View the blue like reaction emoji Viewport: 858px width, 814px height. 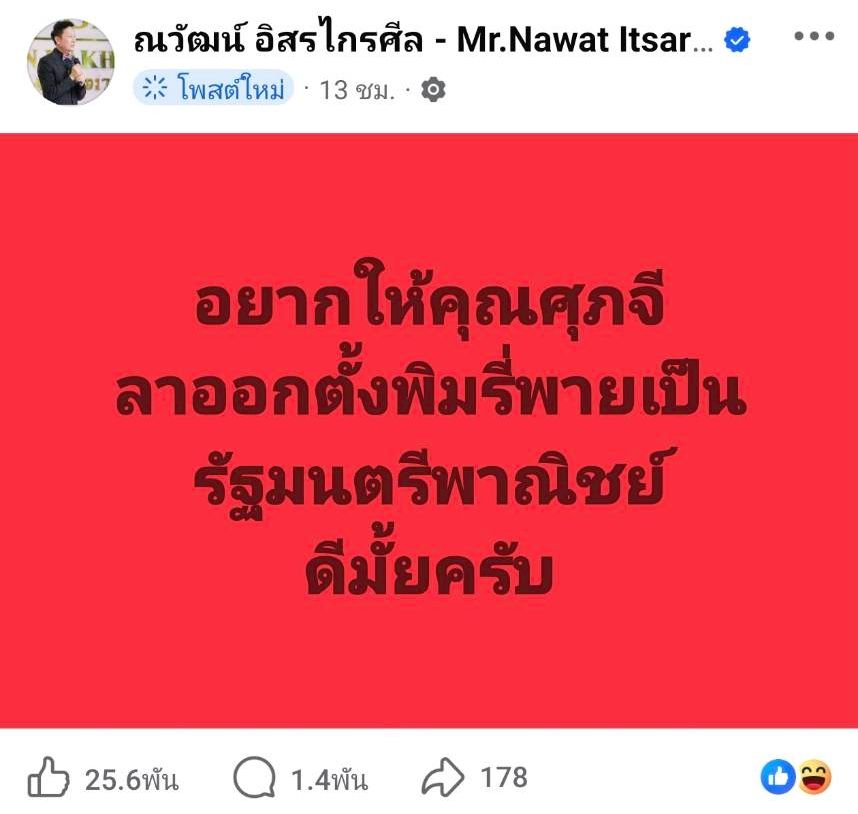[777, 777]
